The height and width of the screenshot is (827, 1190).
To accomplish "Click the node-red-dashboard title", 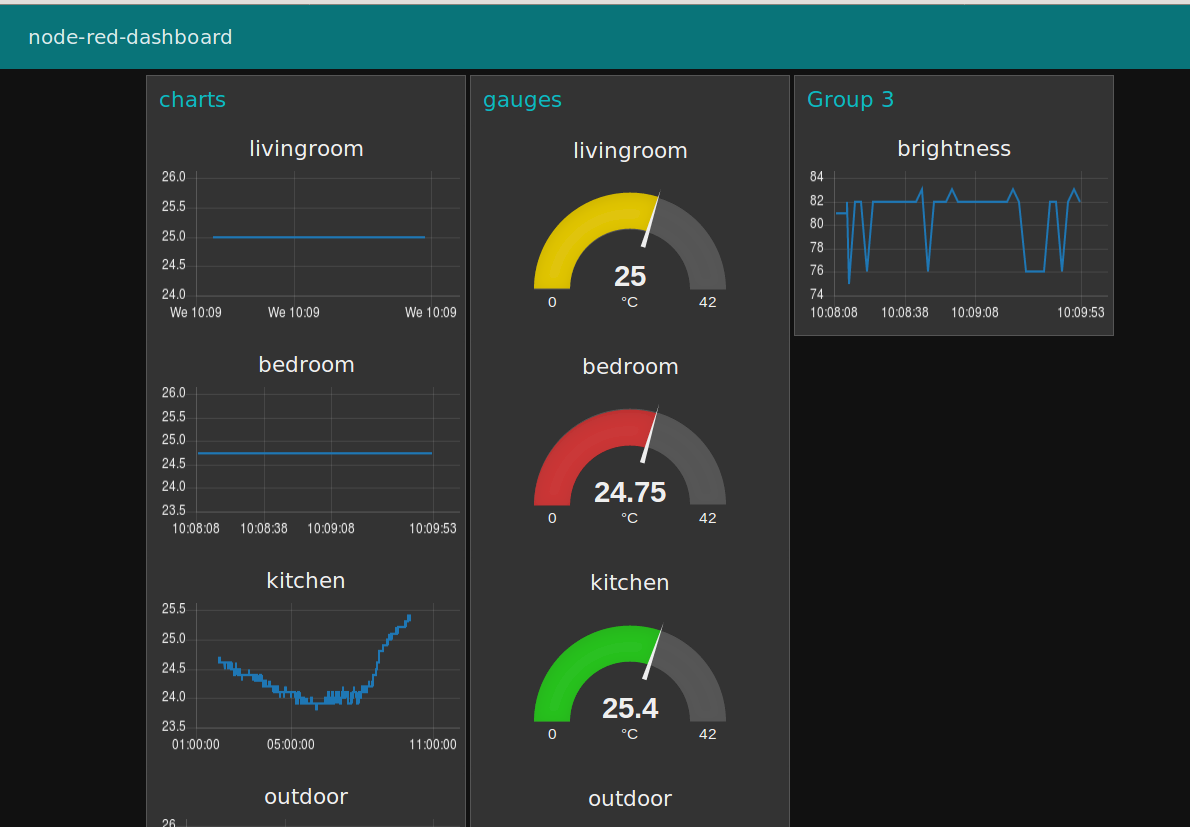I will pyautogui.click(x=130, y=37).
